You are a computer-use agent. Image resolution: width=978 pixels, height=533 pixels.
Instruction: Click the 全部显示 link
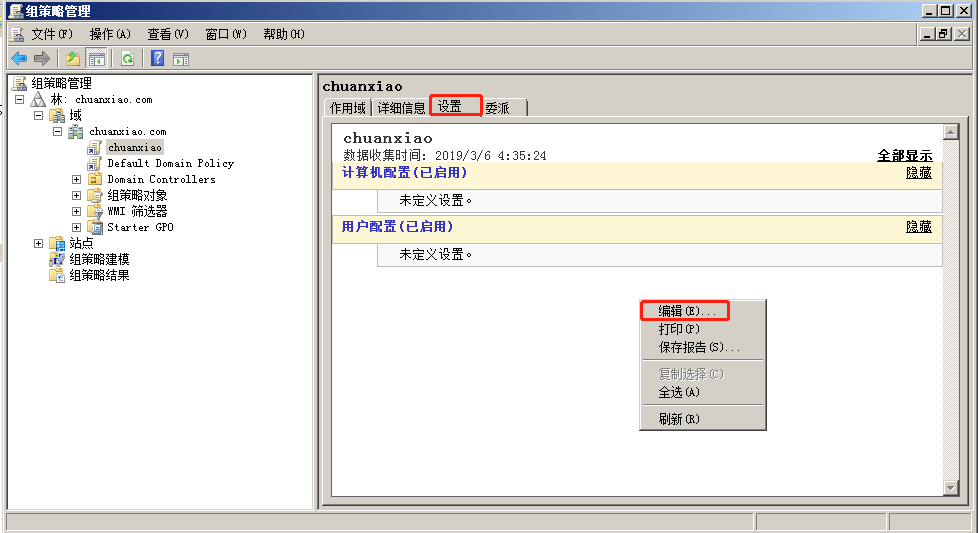(x=904, y=155)
